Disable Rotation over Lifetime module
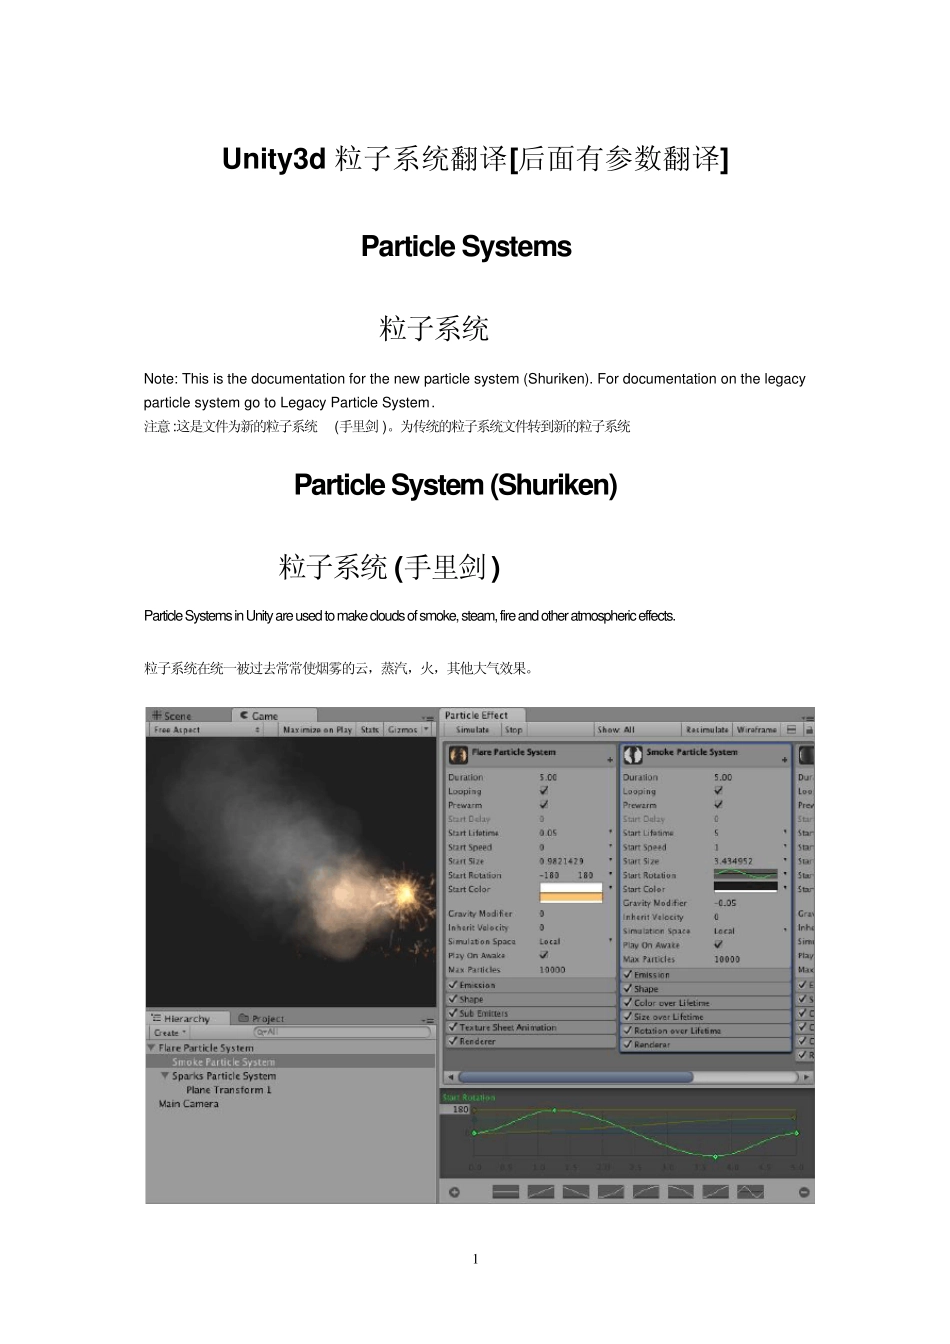The image size is (950, 1344). (x=628, y=1030)
